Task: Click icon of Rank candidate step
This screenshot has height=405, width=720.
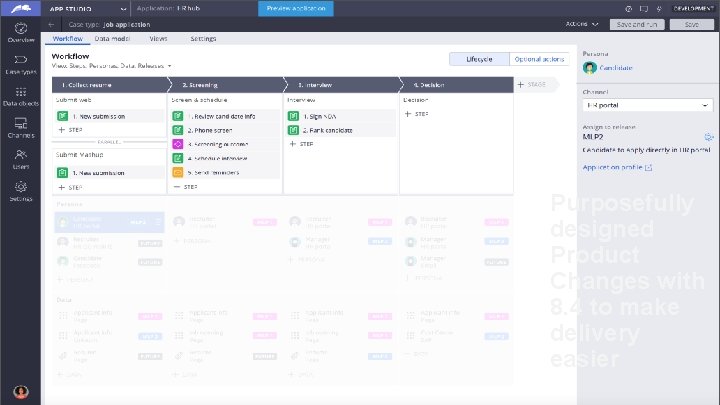Action: (293, 130)
